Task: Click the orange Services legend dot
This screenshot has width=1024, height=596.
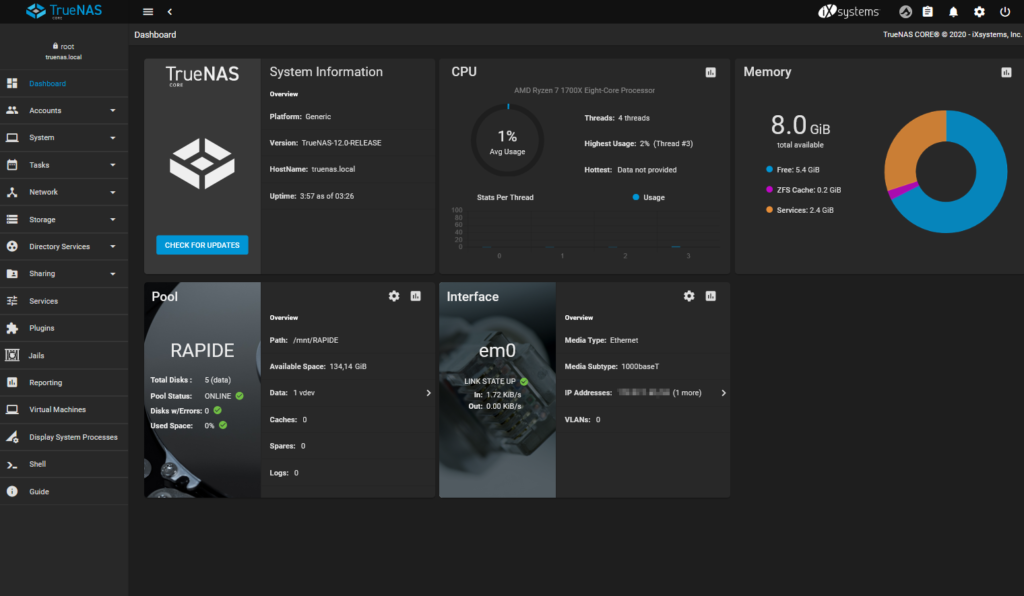Action: (x=769, y=210)
